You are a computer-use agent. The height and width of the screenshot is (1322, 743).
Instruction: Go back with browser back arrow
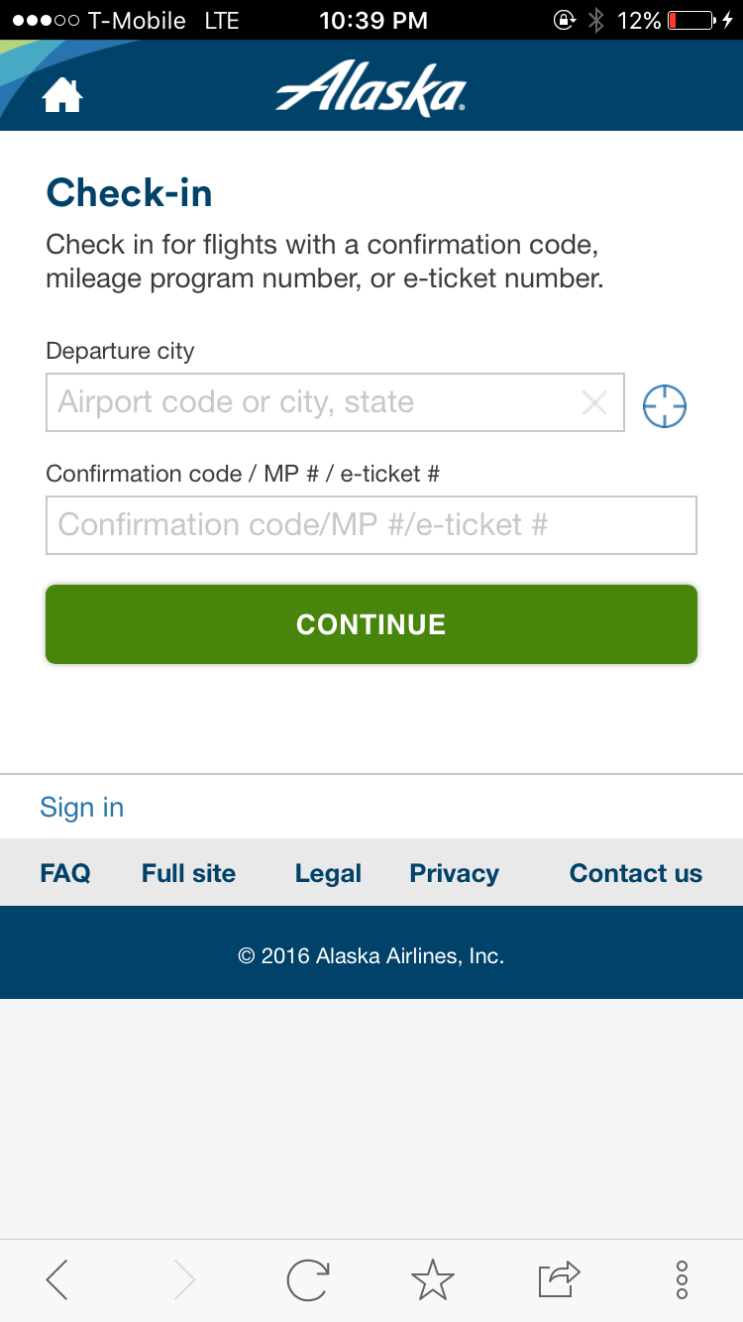(57, 1280)
